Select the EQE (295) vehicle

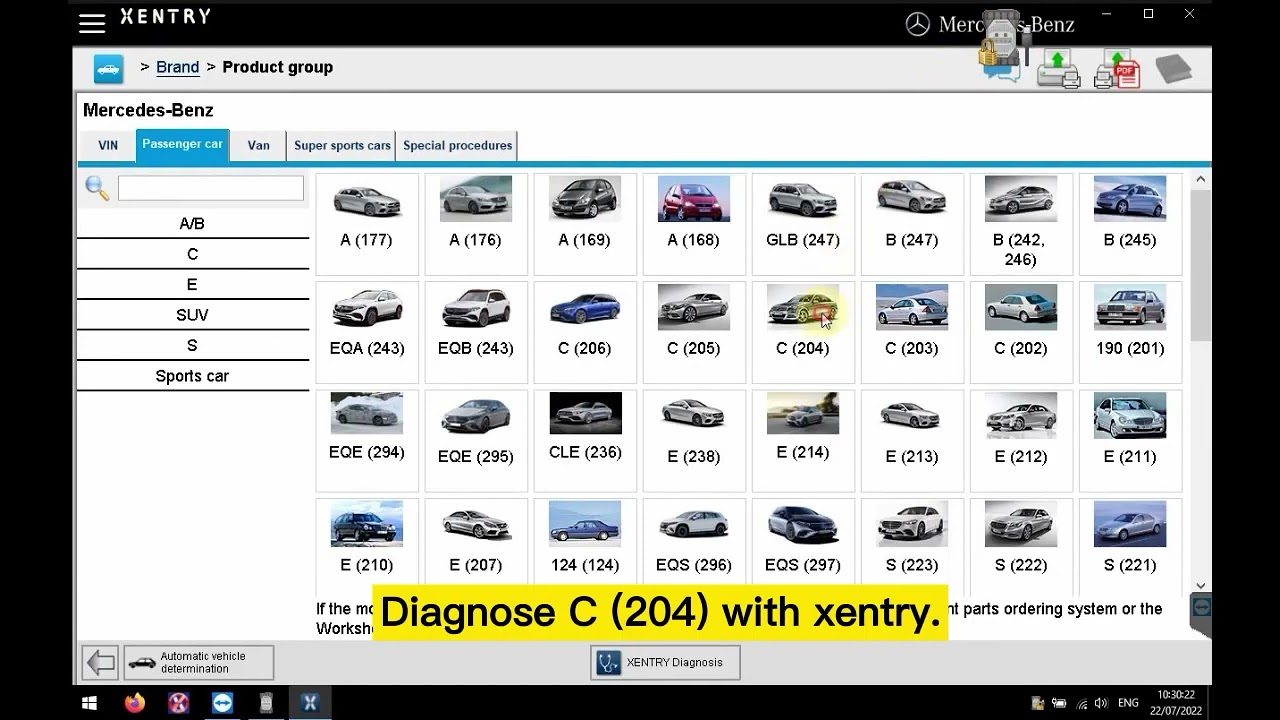[x=476, y=440]
